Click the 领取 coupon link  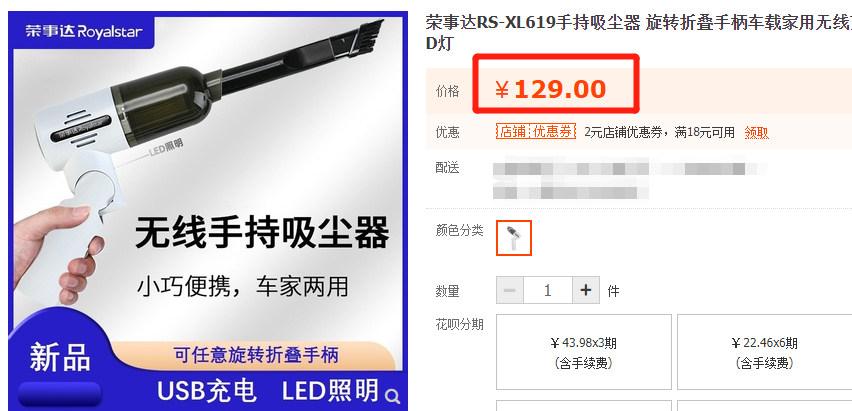pyautogui.click(x=756, y=132)
